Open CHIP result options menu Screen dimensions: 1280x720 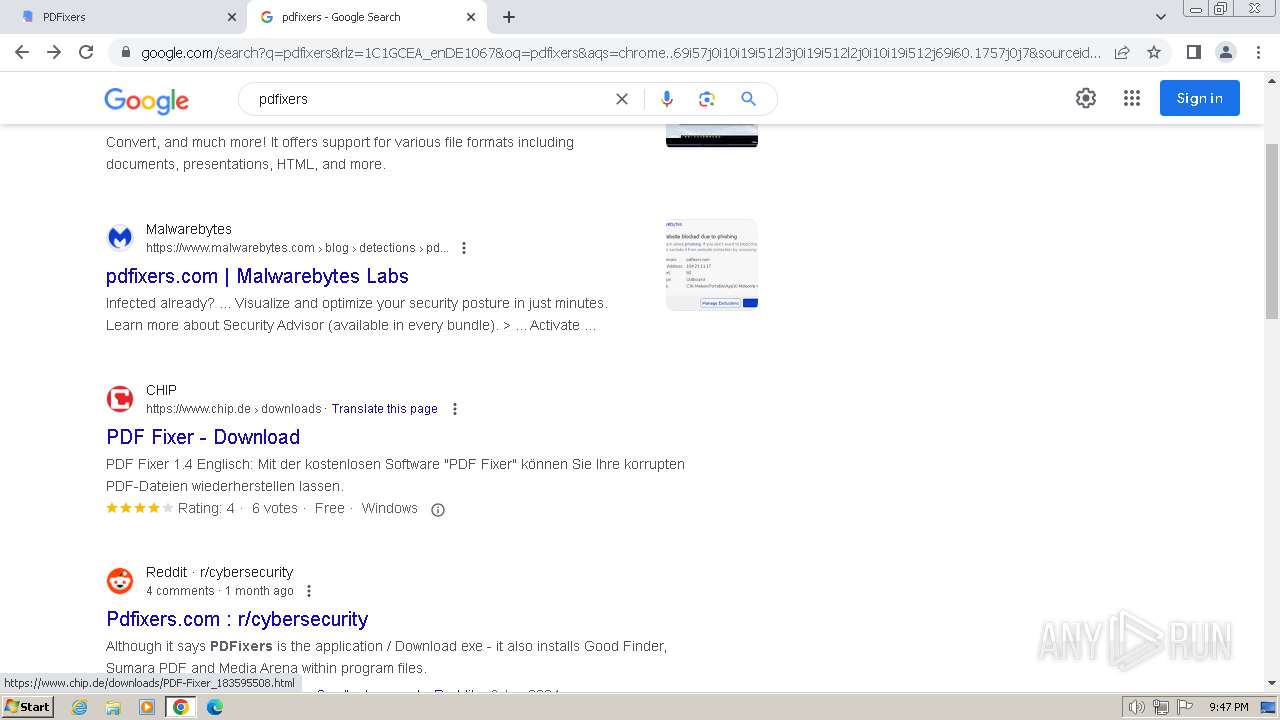(455, 409)
